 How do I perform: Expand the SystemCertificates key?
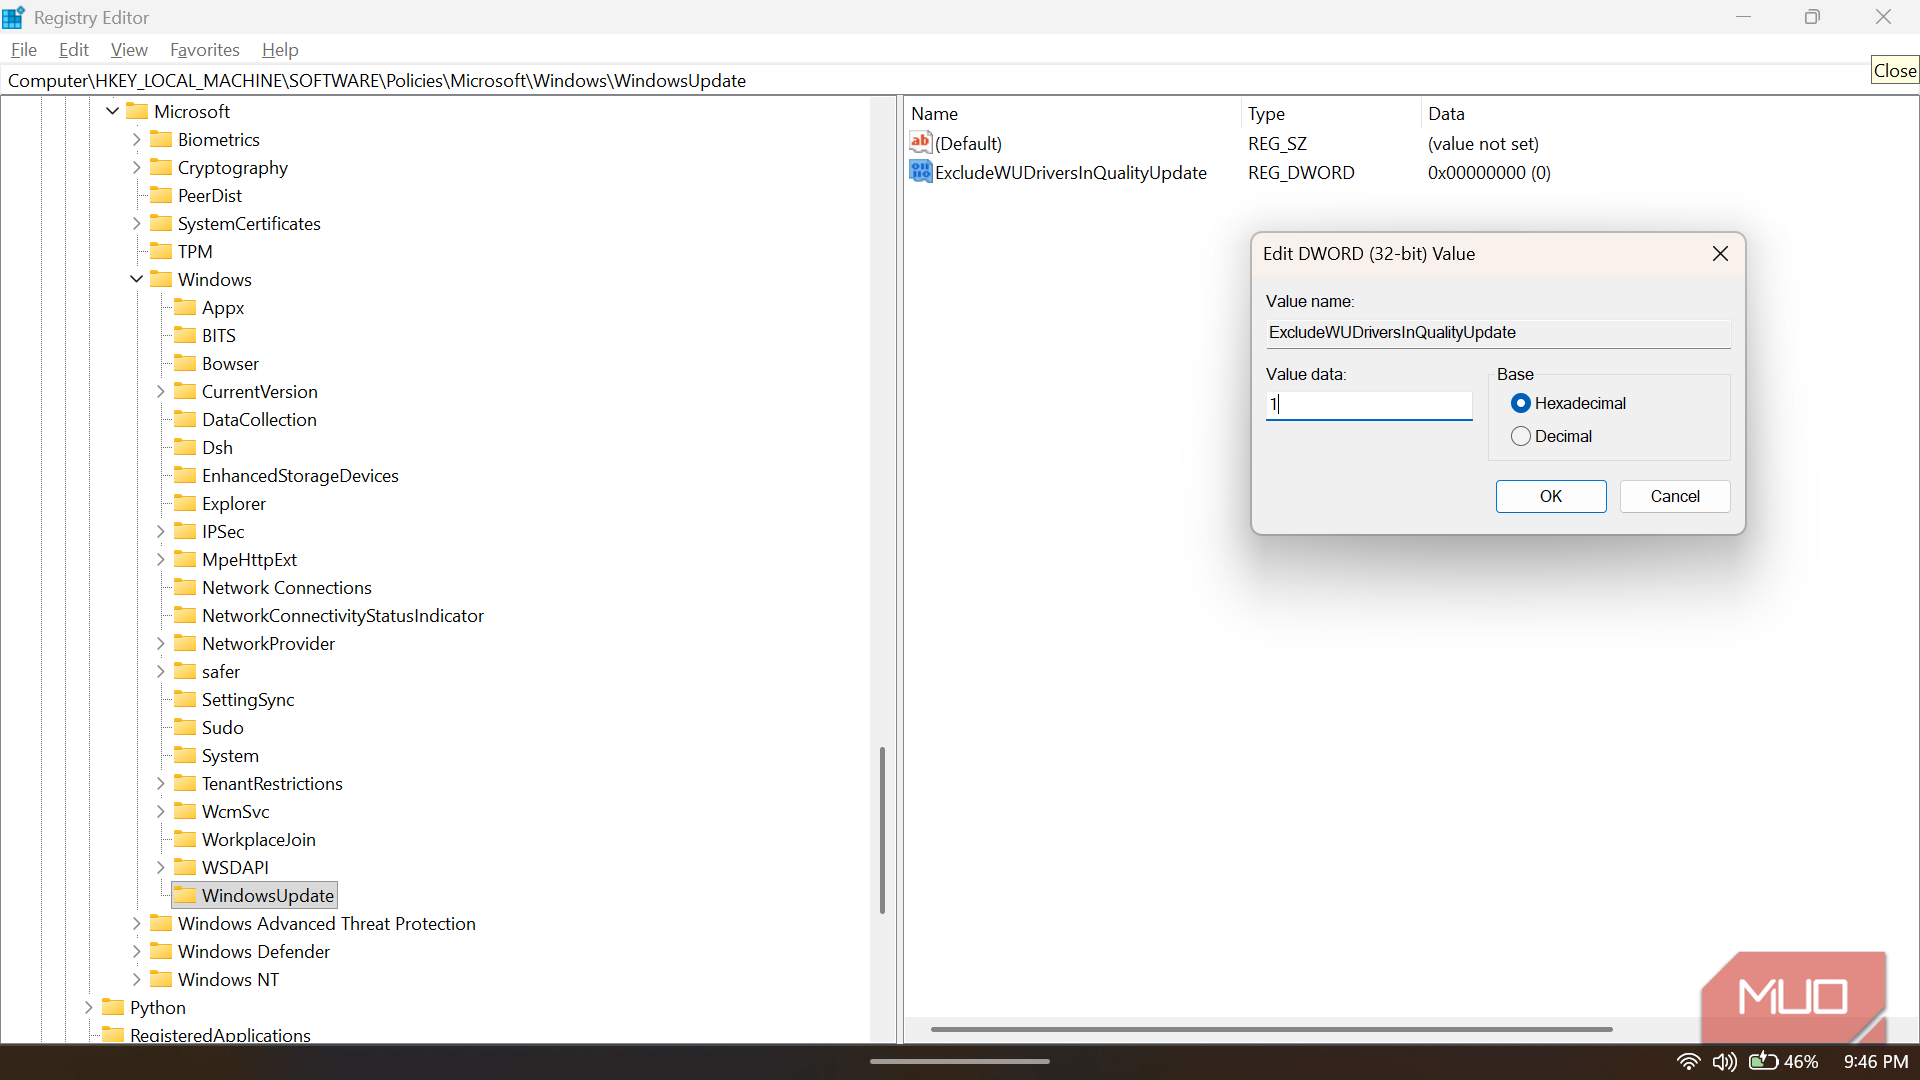[x=136, y=223]
